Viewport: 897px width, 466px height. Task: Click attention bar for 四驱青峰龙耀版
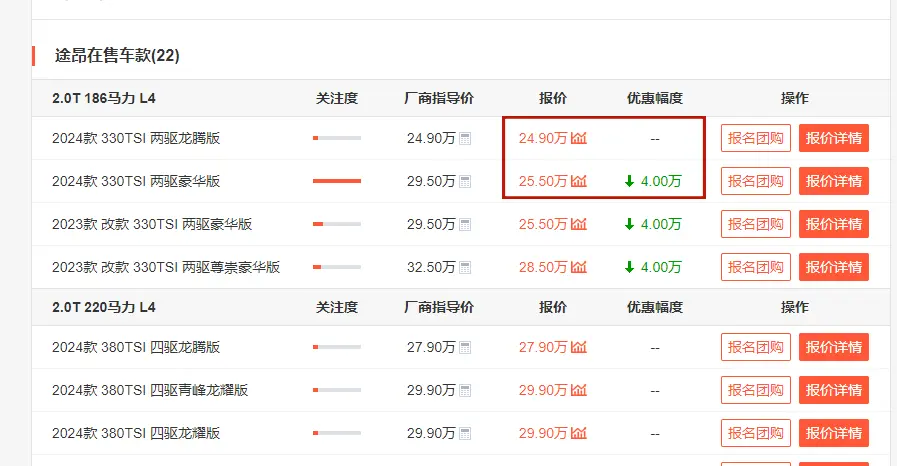click(x=337, y=390)
